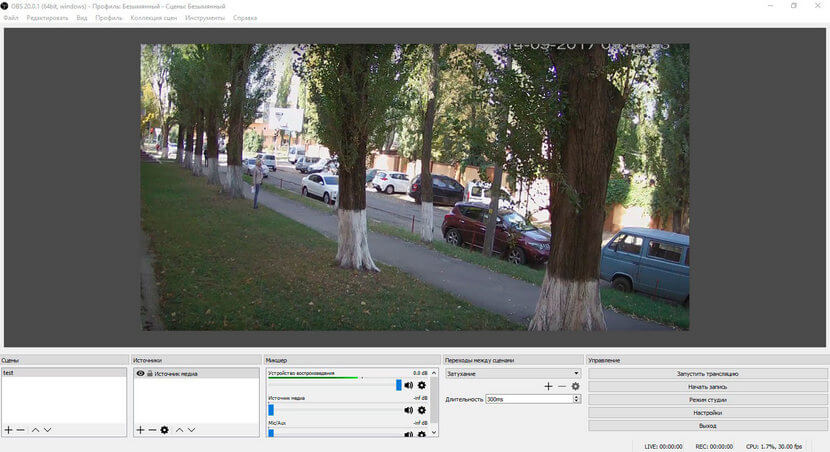Click the Начать запись button
This screenshot has height=452, width=830.
(707, 387)
